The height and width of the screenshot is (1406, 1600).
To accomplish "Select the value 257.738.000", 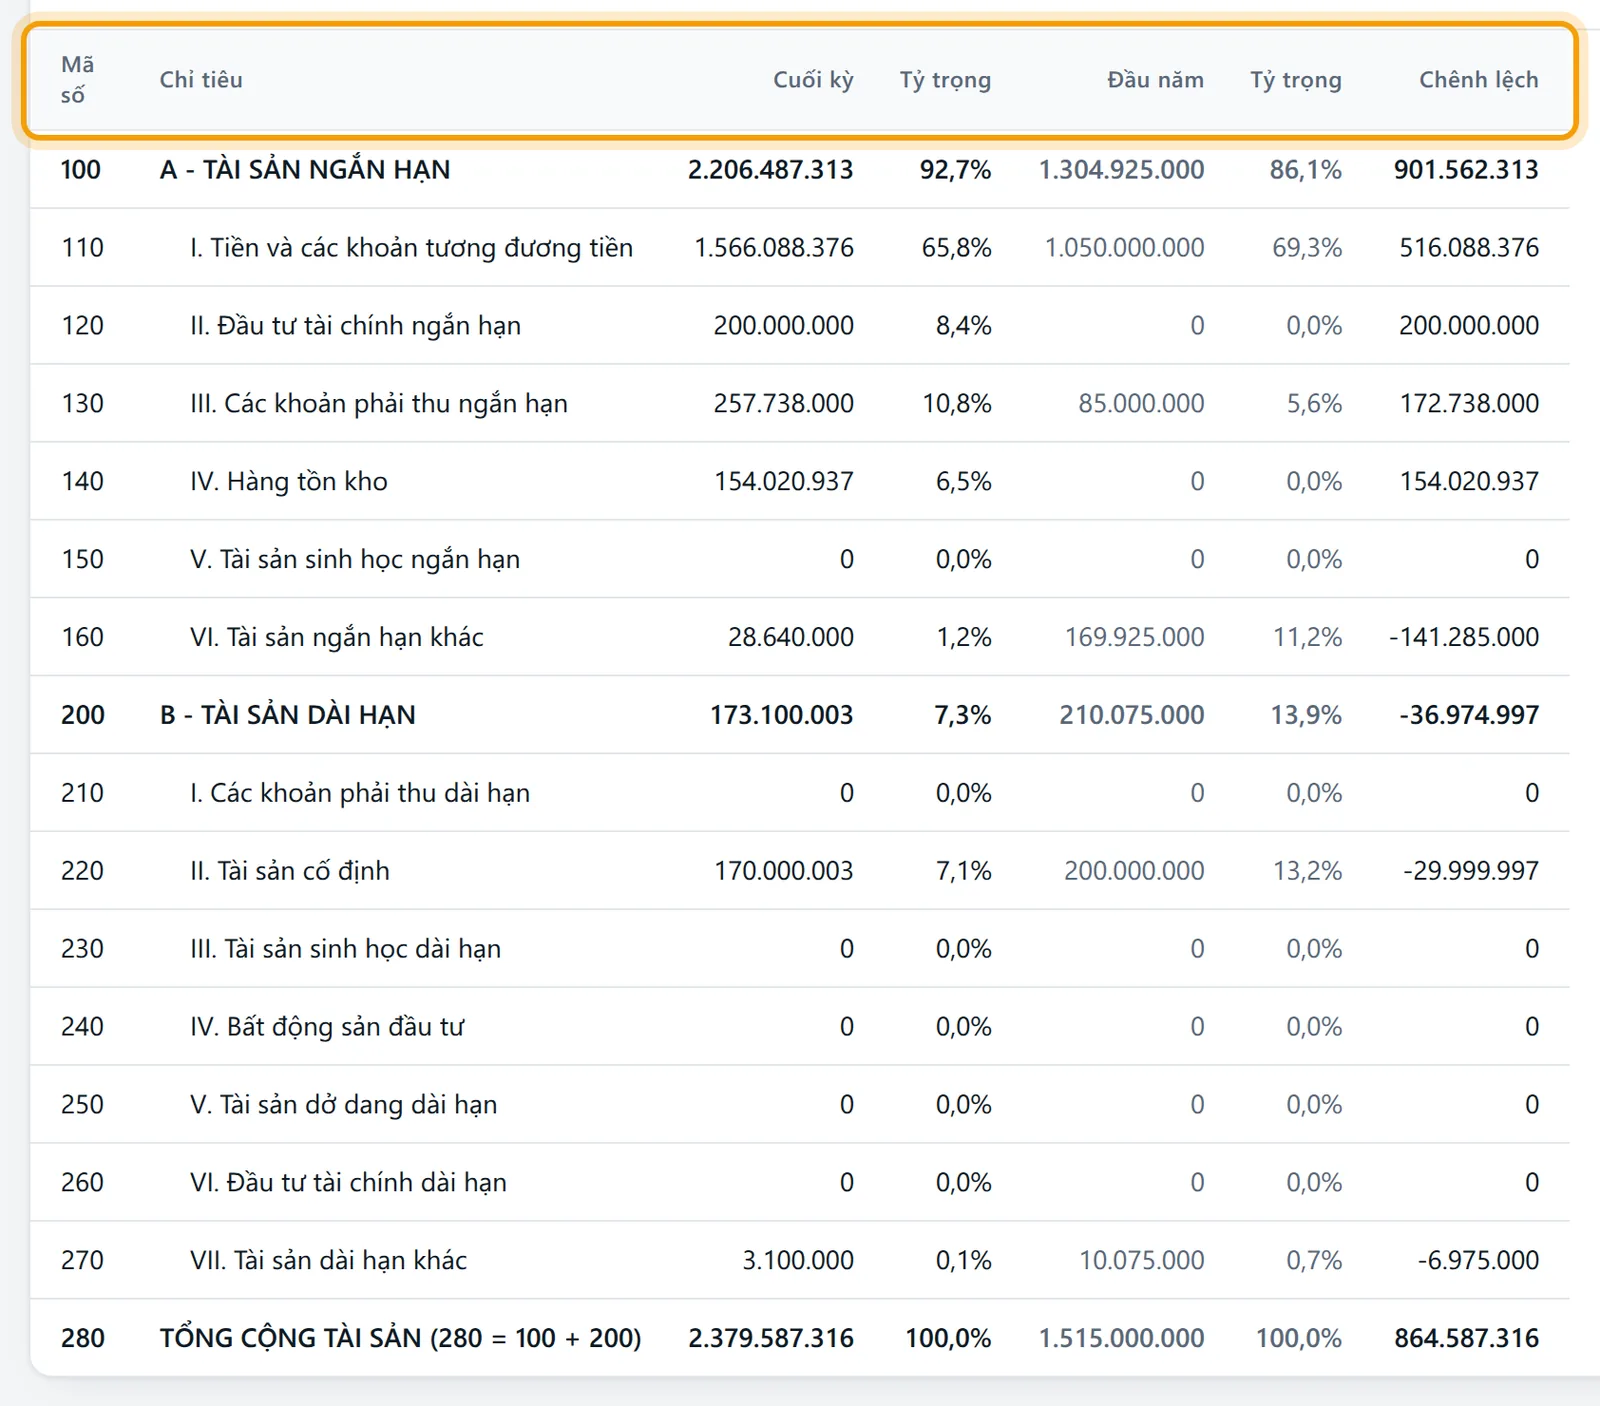I will (x=784, y=404).
